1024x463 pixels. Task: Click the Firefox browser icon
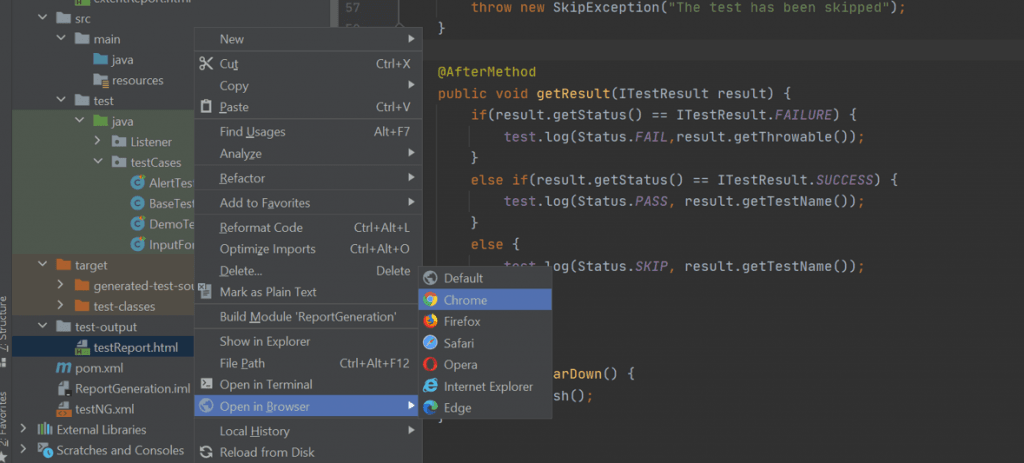pos(430,322)
